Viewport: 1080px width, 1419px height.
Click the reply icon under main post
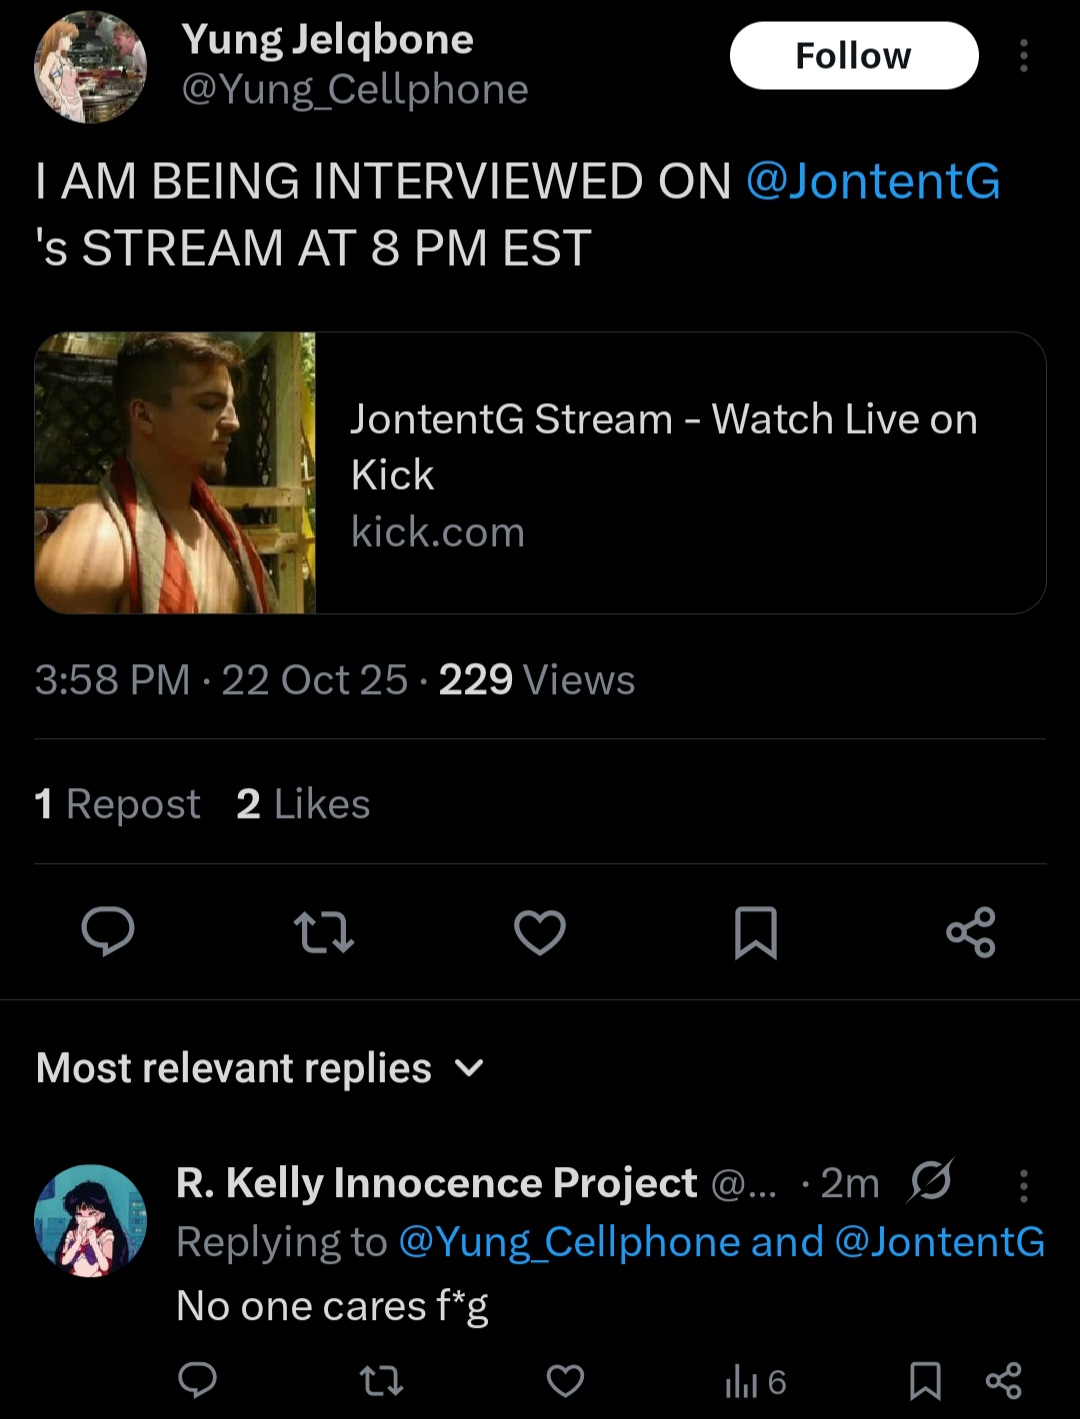[108, 932]
